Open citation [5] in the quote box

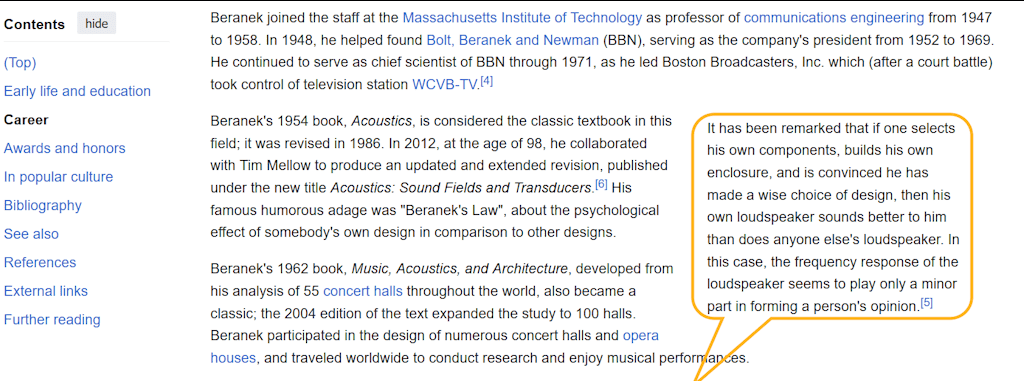(927, 303)
